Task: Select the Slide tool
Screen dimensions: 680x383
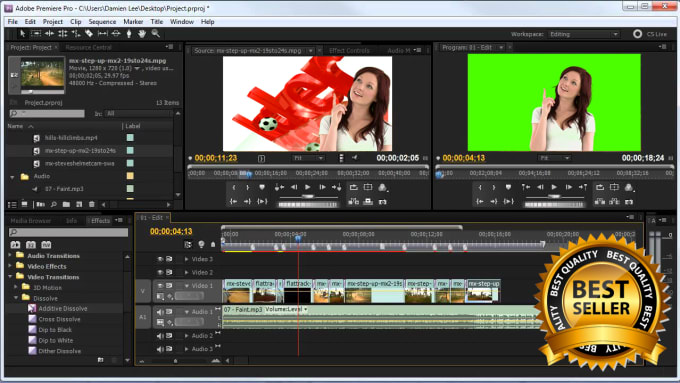Action: tap(116, 34)
